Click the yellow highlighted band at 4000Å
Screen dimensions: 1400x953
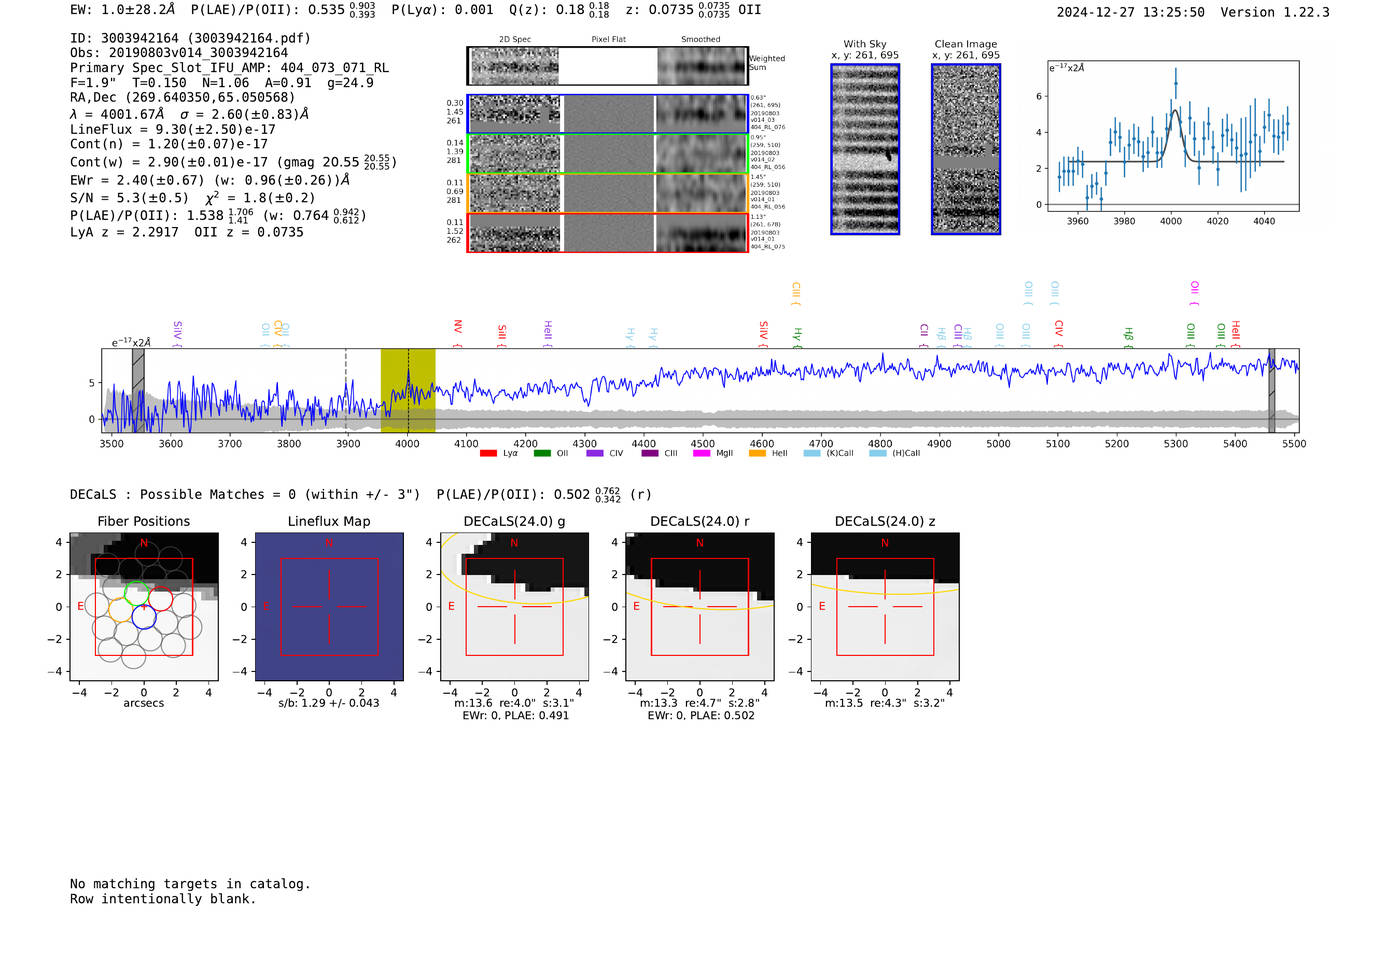[x=408, y=390]
